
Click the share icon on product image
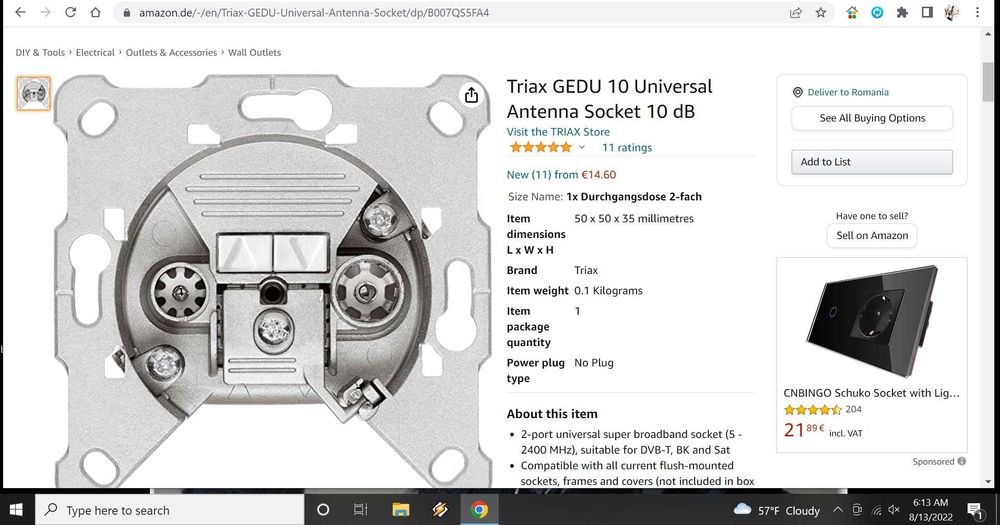click(471, 95)
